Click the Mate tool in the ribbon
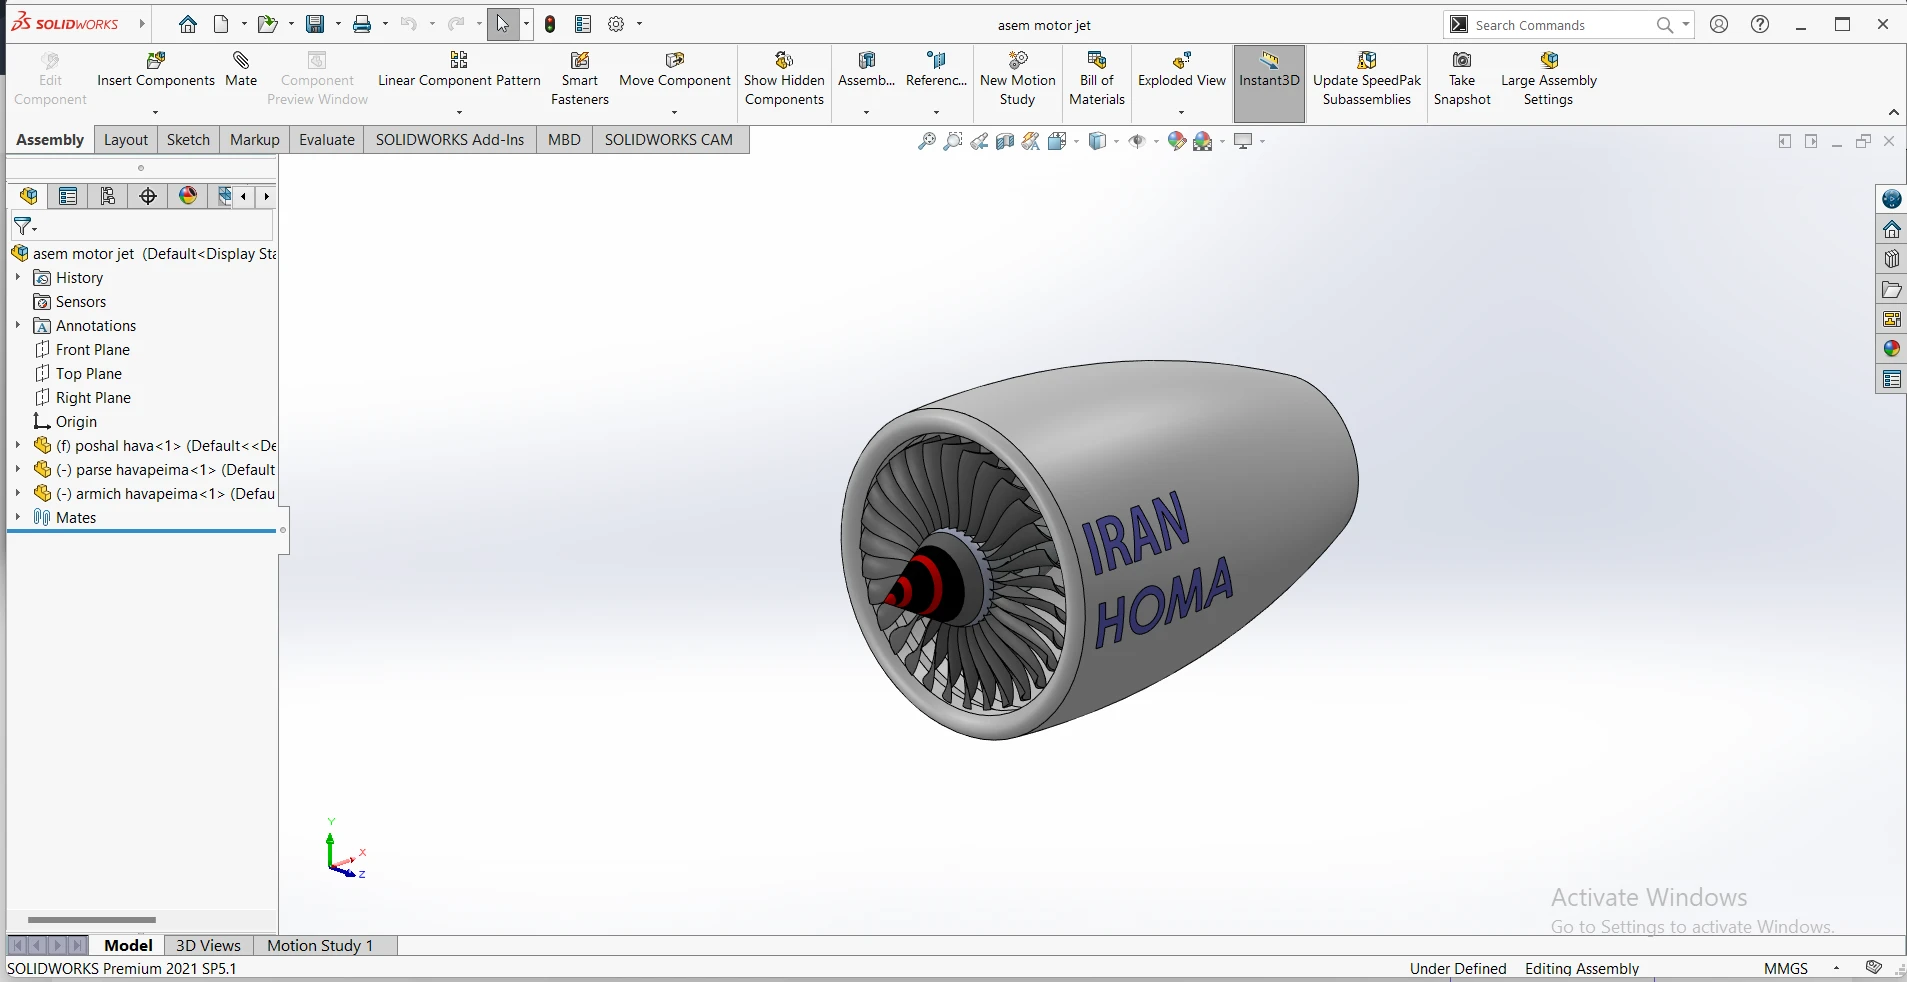This screenshot has width=1907, height=982. tap(241, 70)
